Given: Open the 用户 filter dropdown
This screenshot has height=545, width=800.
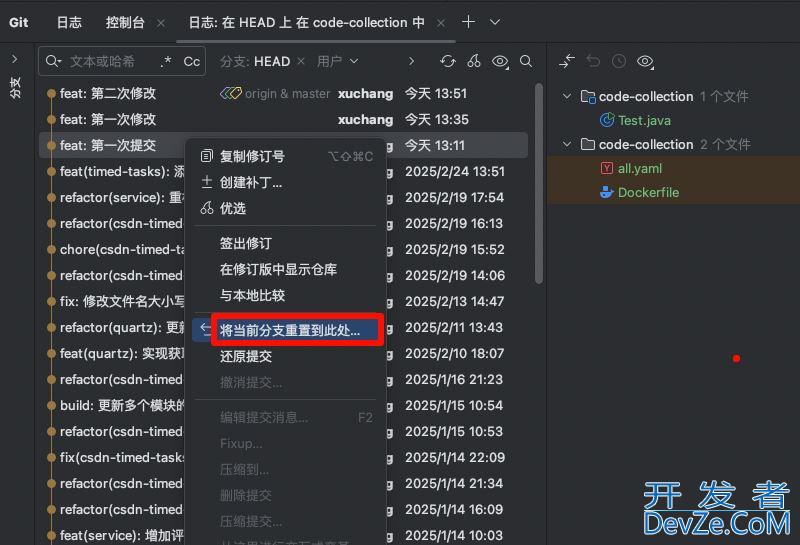Looking at the screenshot, I should click(x=337, y=62).
